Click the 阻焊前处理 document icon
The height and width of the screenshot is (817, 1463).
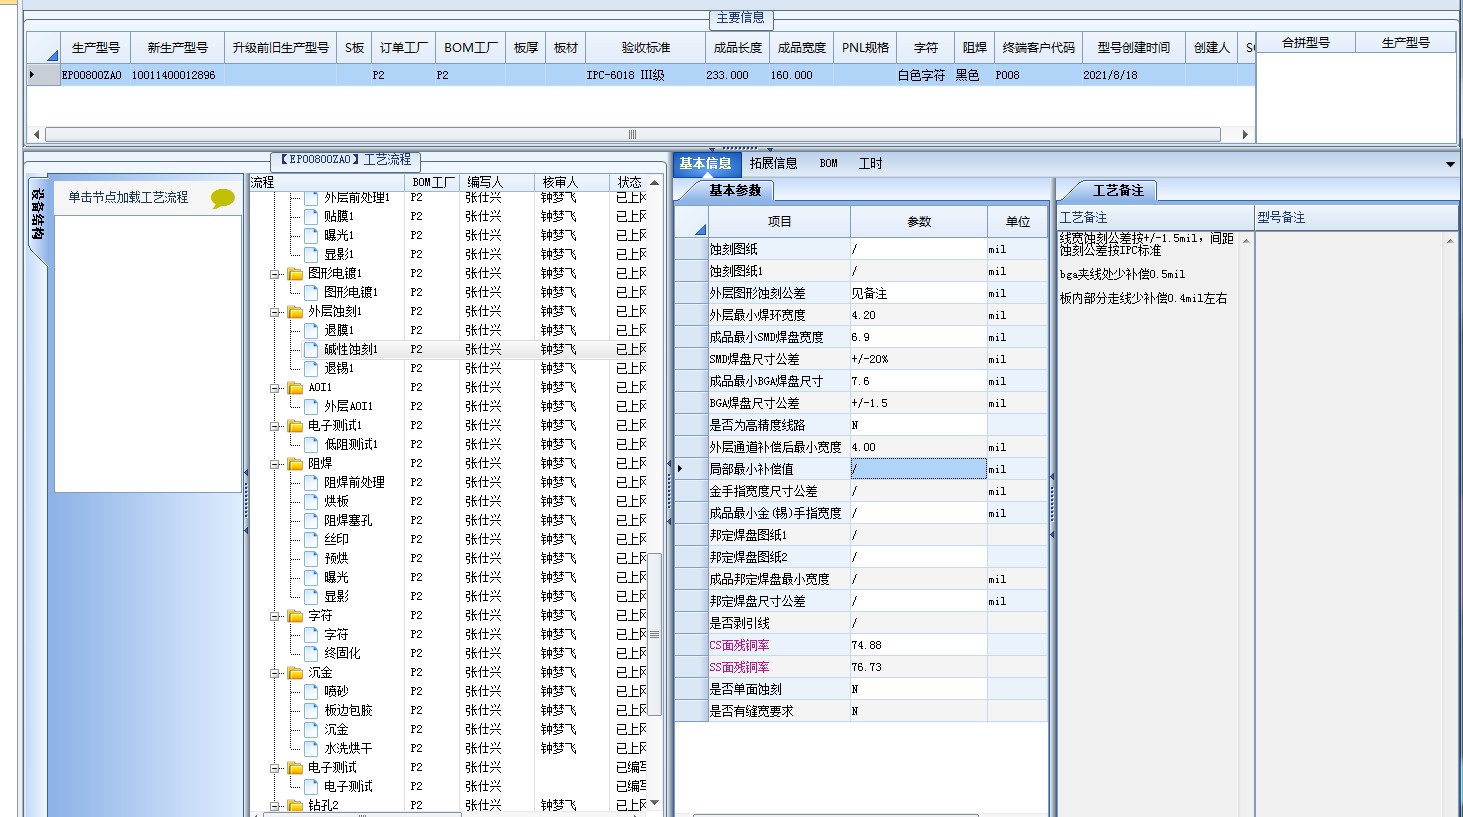coord(311,483)
